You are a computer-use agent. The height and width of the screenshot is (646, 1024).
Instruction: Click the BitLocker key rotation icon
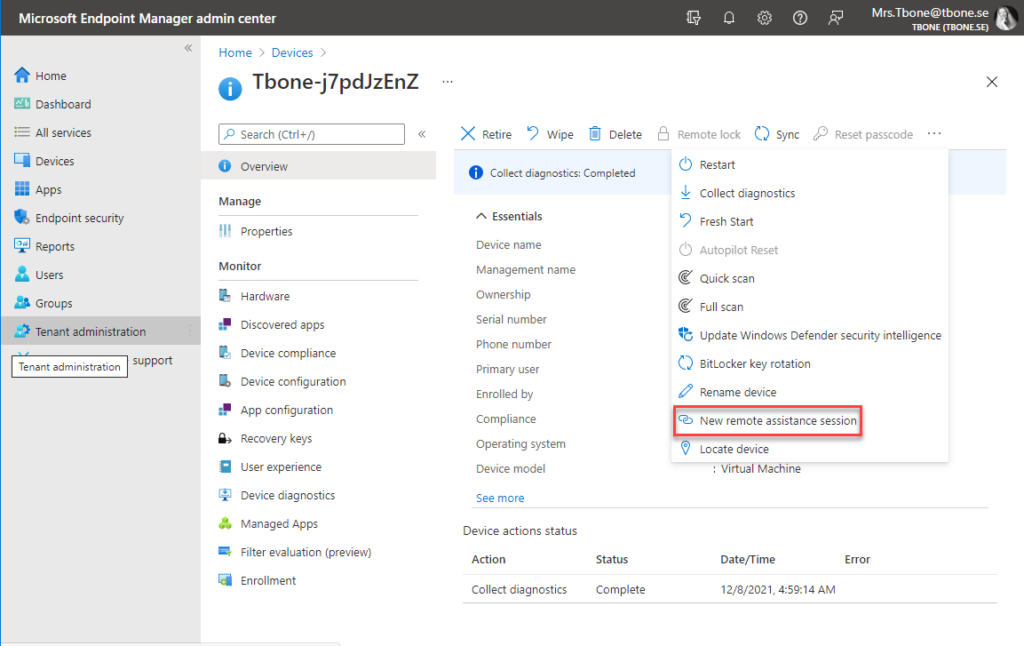[685, 363]
